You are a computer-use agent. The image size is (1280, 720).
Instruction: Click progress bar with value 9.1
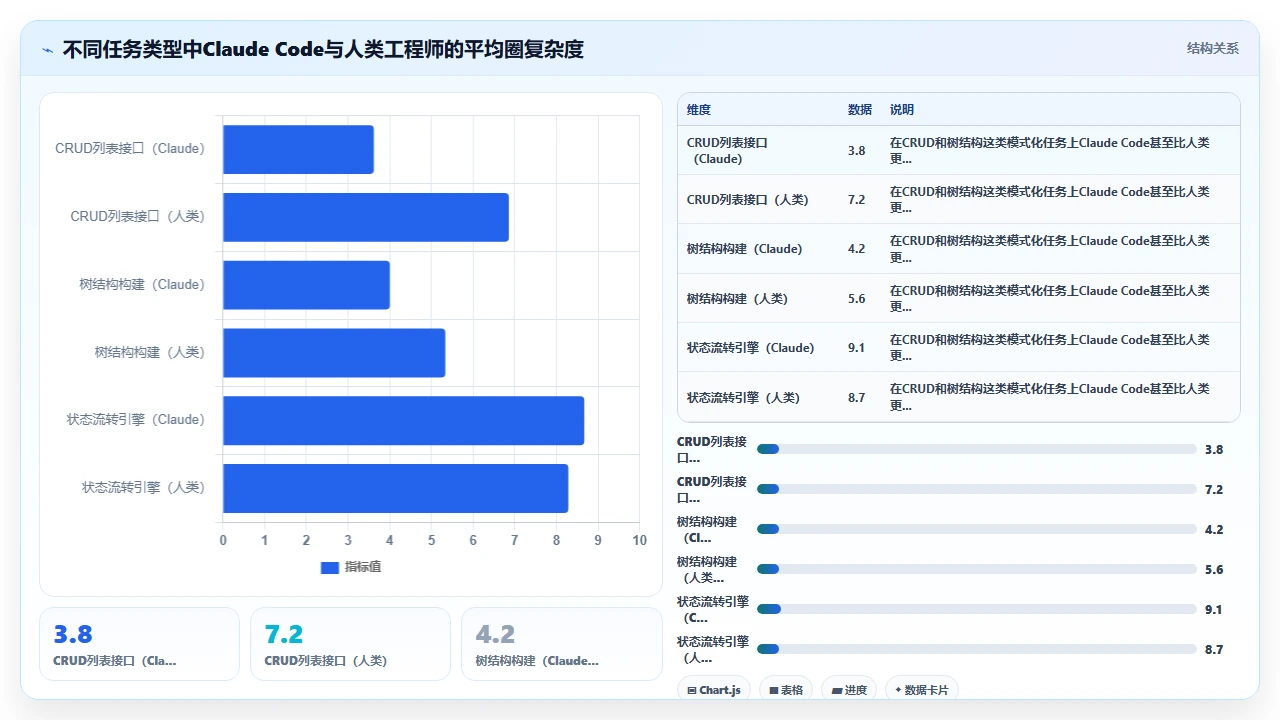[x=977, y=609]
